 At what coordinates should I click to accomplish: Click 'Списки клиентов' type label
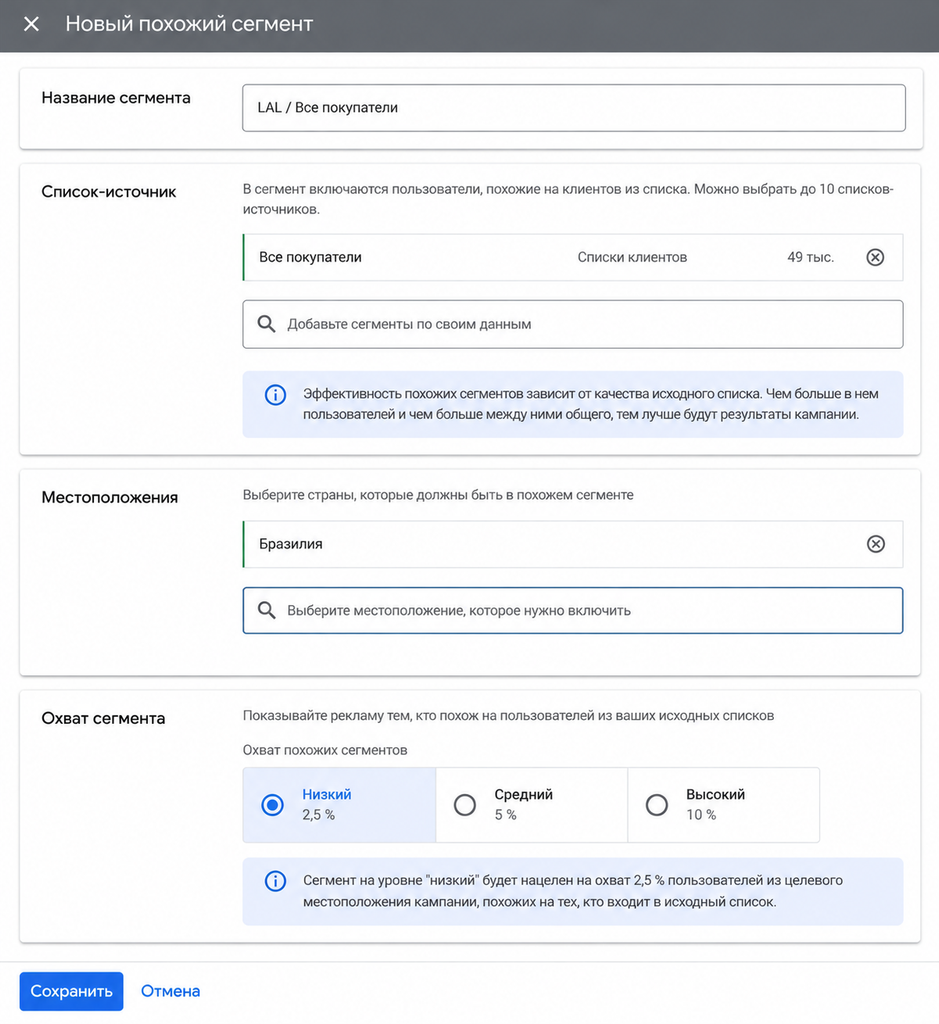coord(632,257)
